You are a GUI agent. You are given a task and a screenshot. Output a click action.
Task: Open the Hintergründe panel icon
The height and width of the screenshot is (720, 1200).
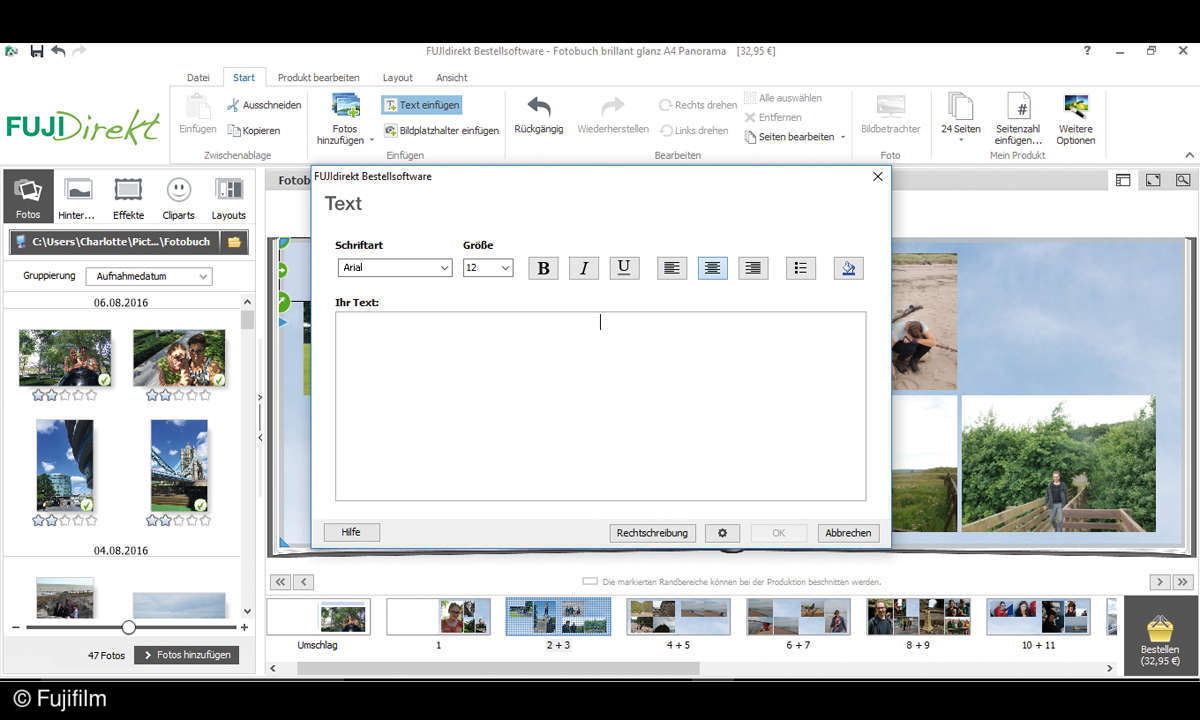point(77,197)
